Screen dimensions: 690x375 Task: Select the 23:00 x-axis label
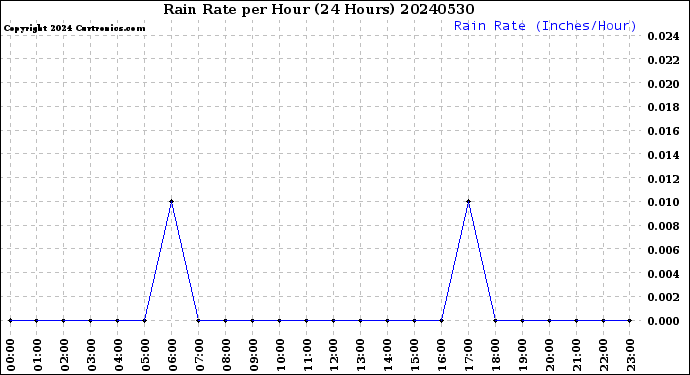(631, 355)
